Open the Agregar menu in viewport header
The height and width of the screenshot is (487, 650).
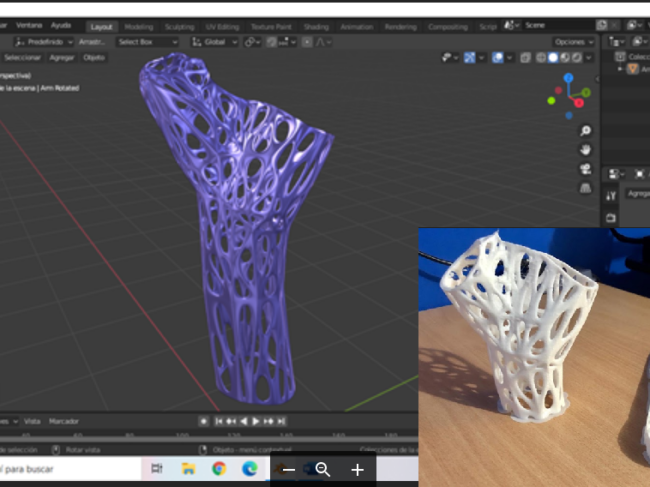[62, 58]
